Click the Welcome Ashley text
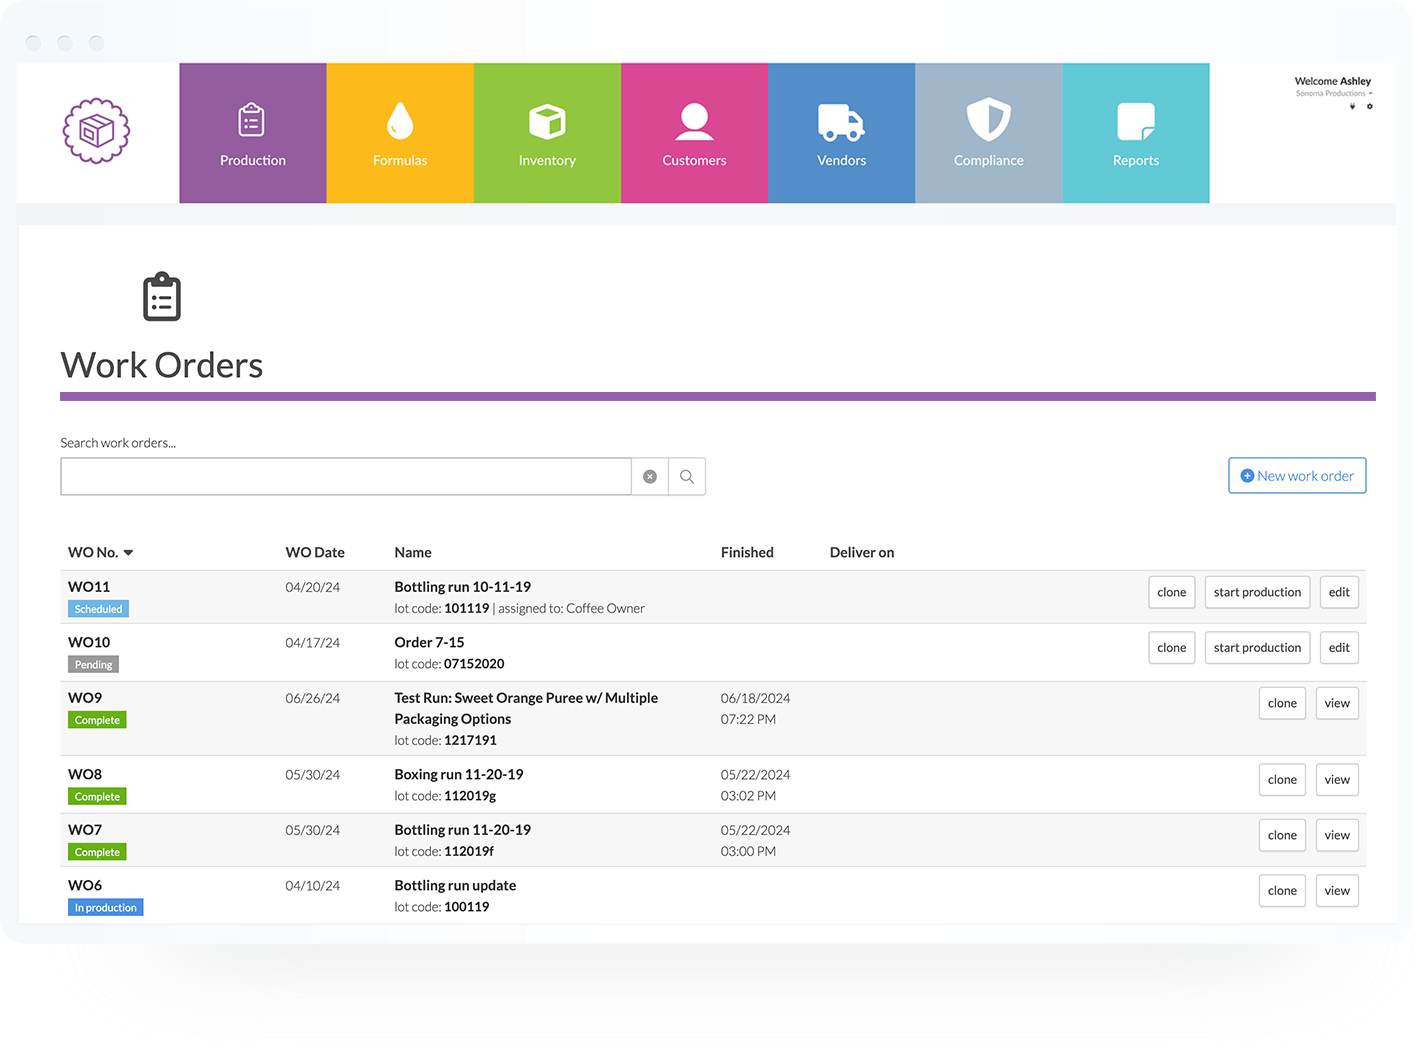 [1333, 81]
